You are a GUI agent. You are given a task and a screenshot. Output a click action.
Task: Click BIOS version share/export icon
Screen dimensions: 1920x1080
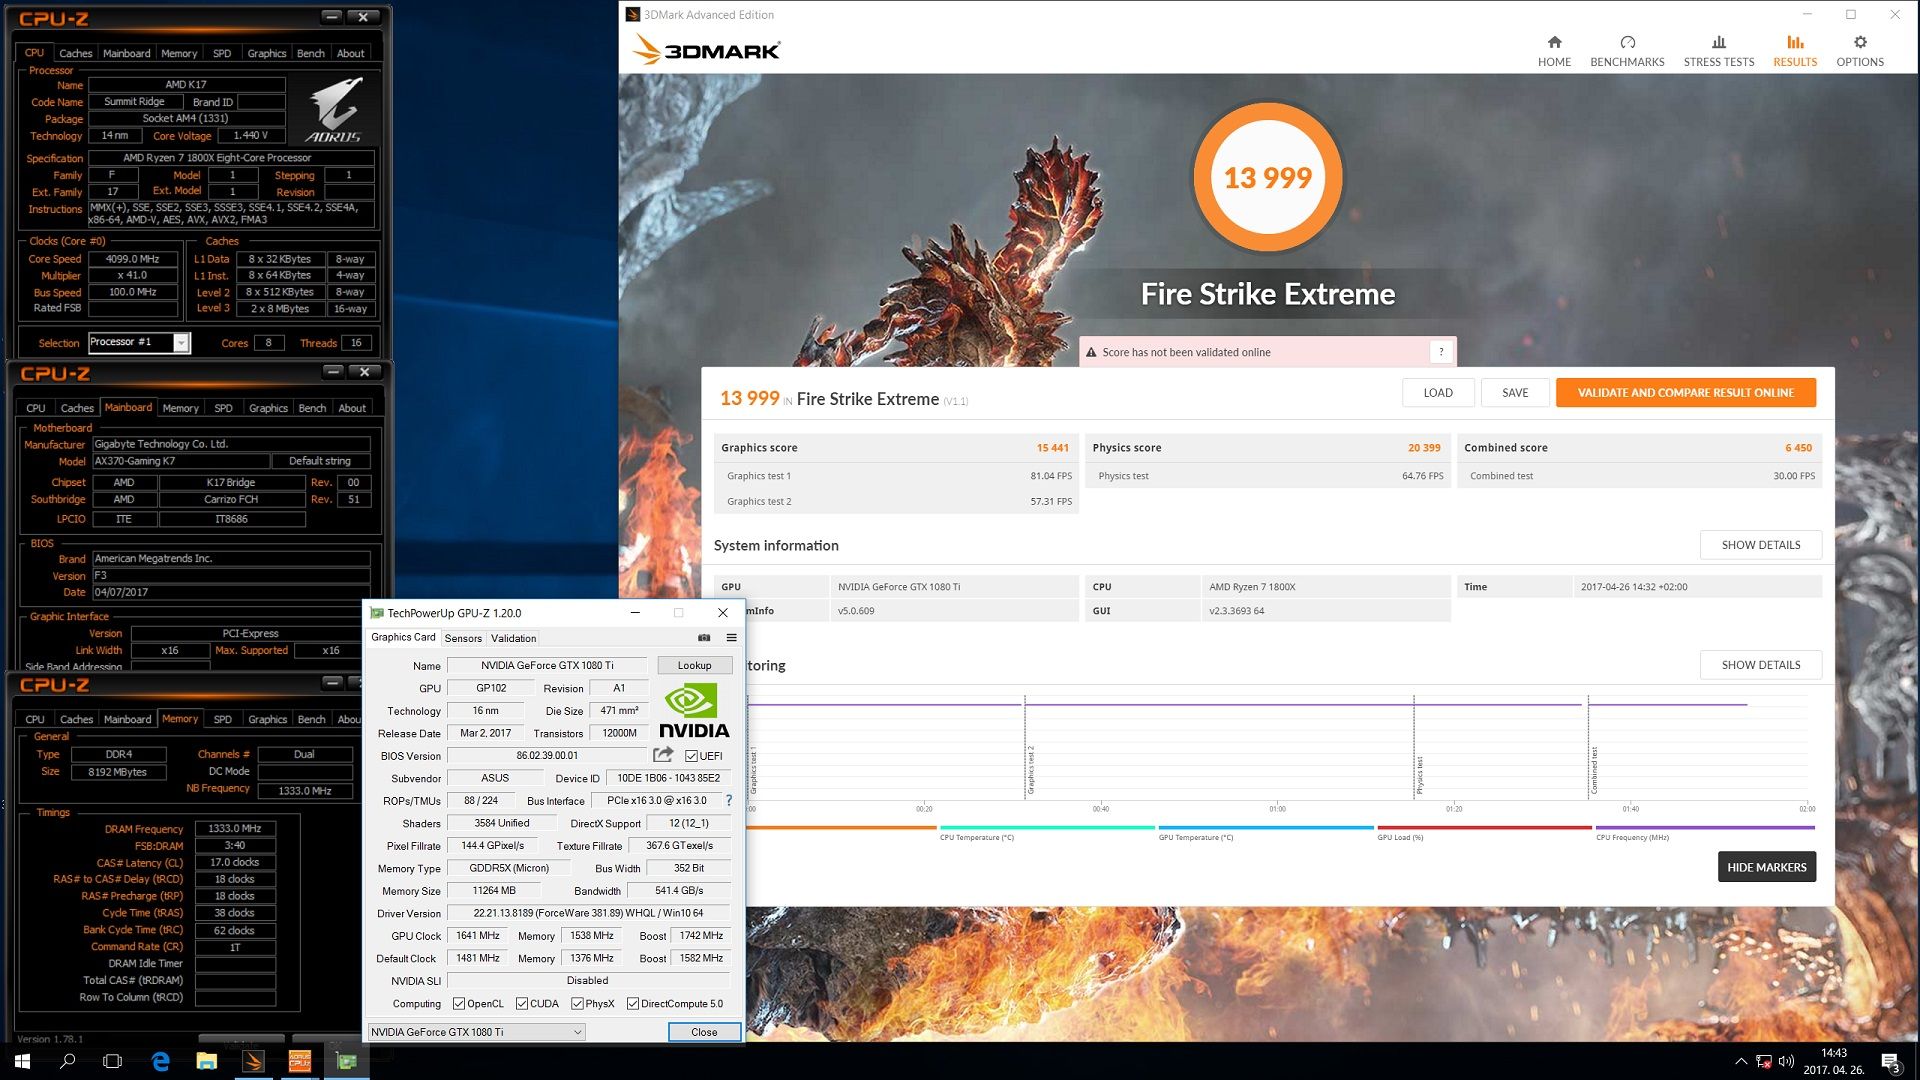click(663, 755)
